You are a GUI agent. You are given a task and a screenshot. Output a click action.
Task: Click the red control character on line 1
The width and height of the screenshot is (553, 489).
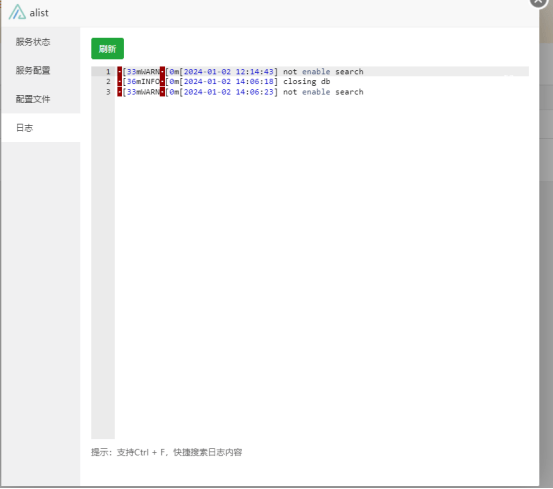120,72
